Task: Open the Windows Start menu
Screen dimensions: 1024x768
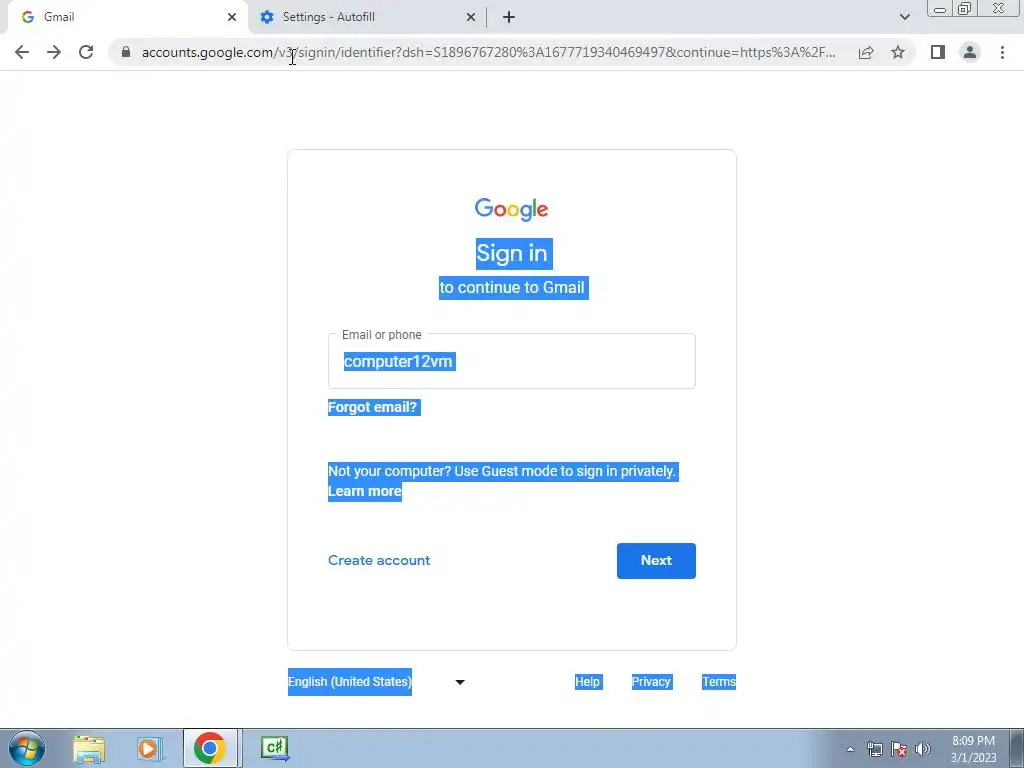Action: (x=27, y=748)
